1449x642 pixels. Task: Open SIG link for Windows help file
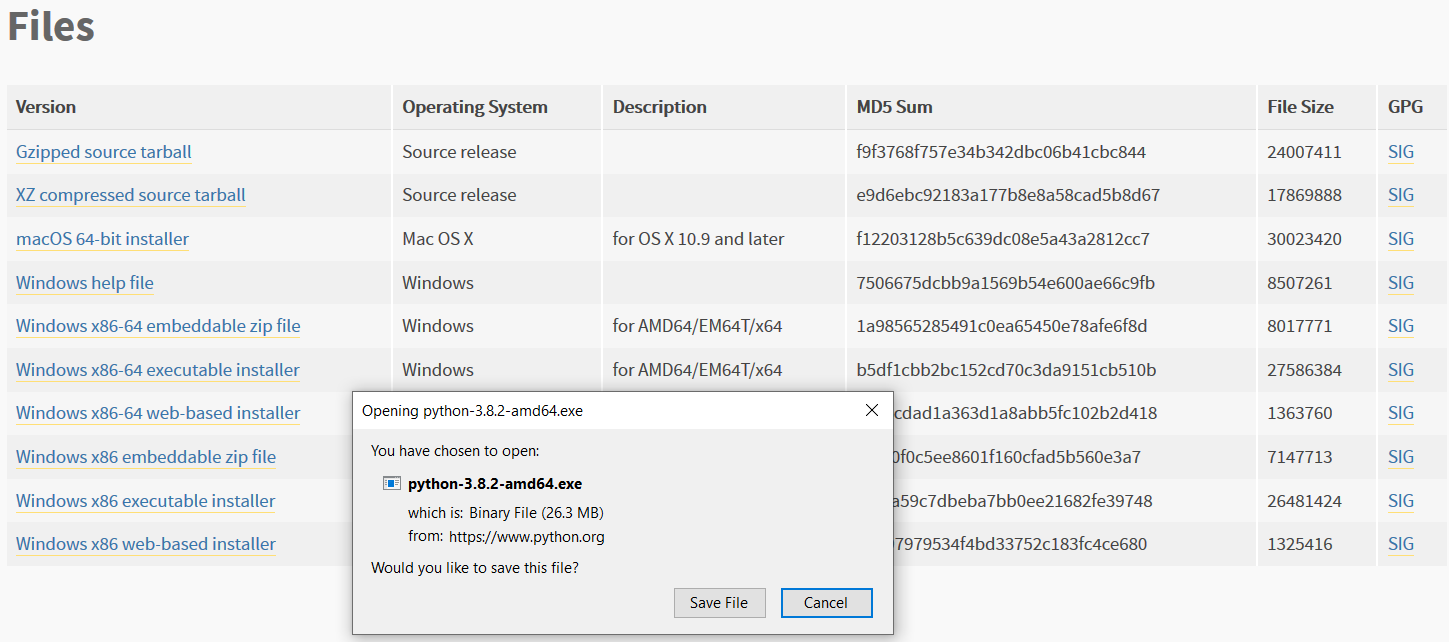[x=1401, y=283]
